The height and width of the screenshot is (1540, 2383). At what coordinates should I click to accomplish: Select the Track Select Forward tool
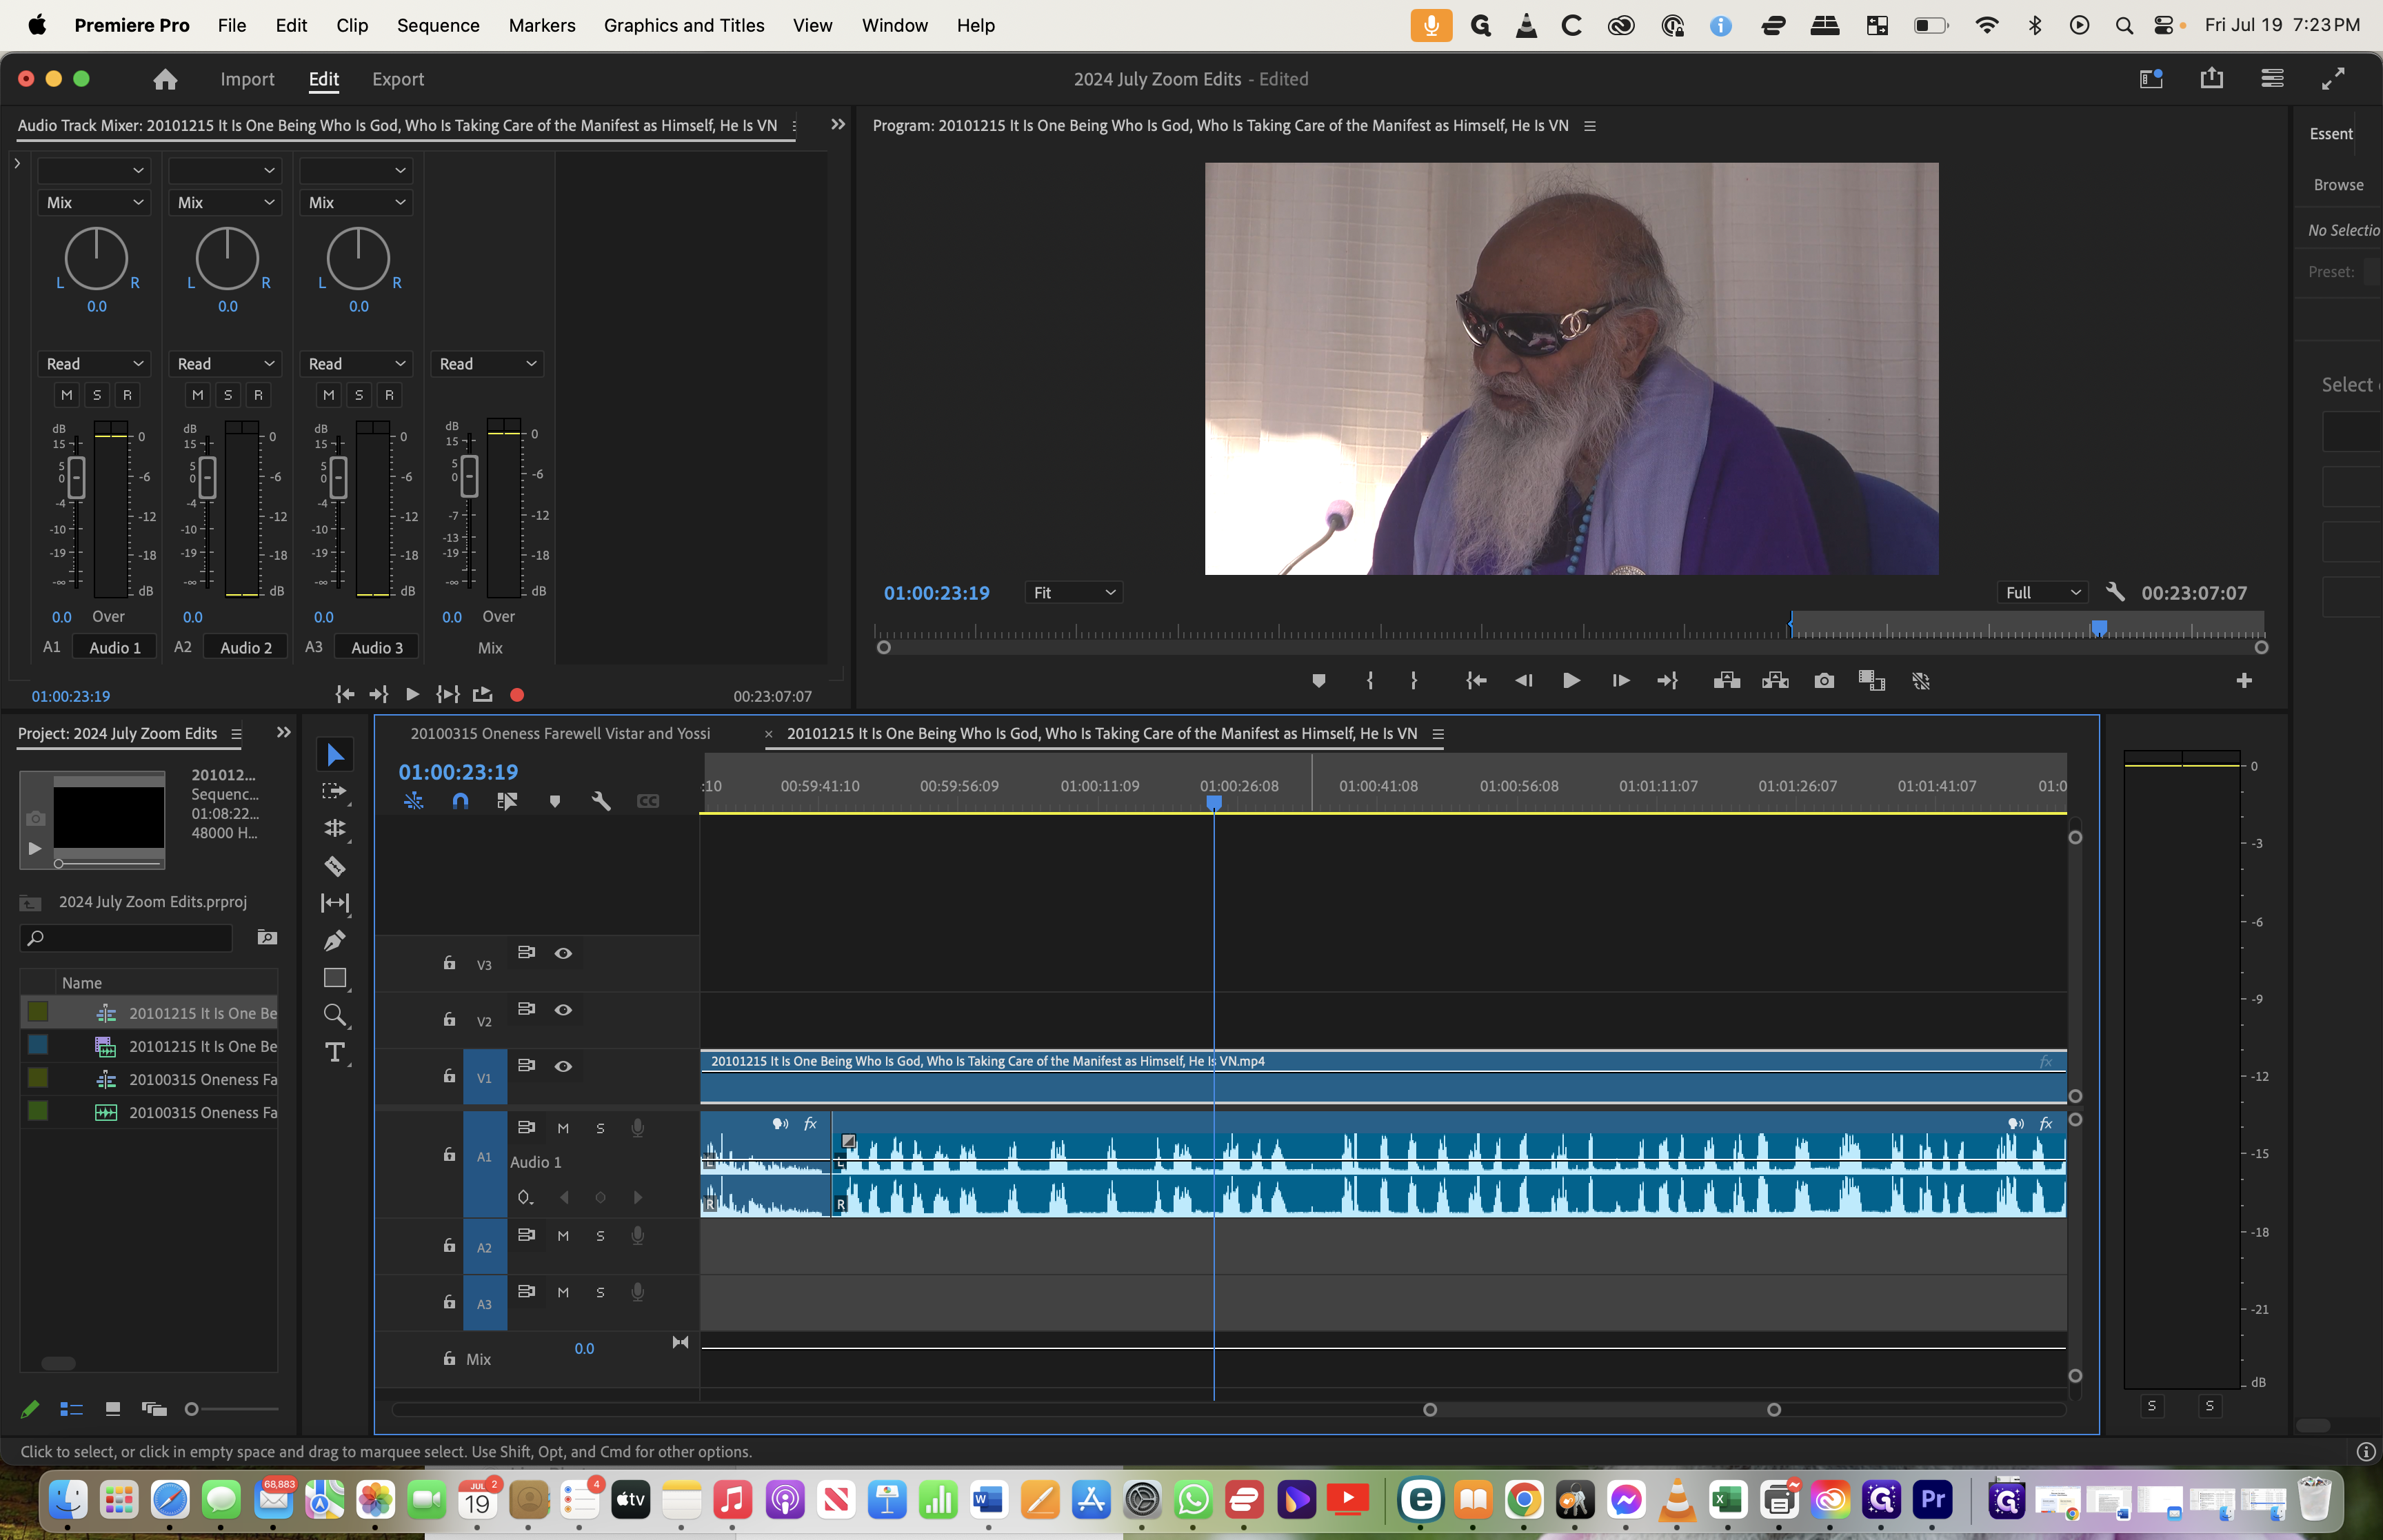click(x=334, y=791)
